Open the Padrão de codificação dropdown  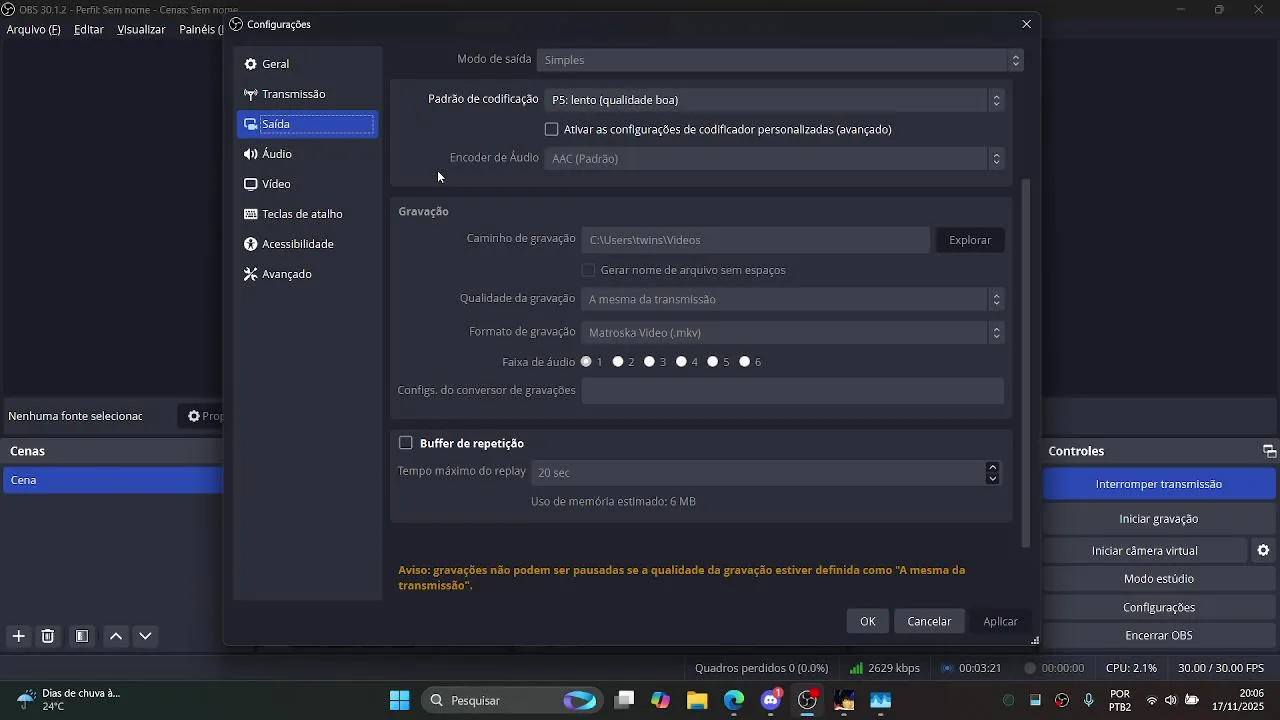pyautogui.click(x=774, y=100)
